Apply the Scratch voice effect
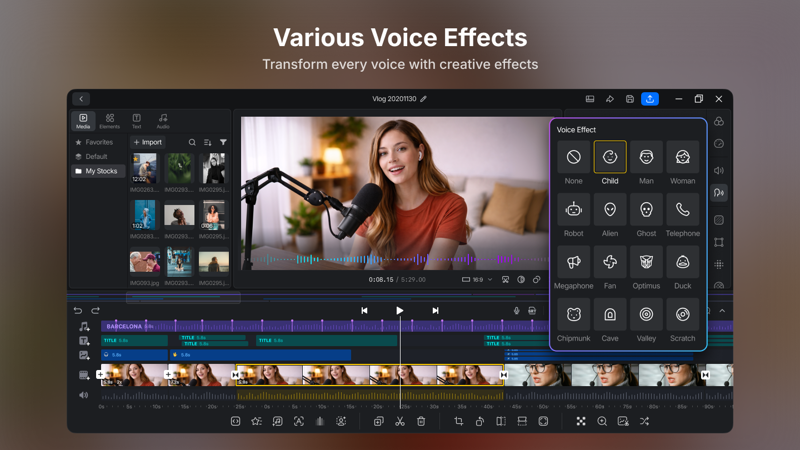The height and width of the screenshot is (450, 800). tap(683, 315)
